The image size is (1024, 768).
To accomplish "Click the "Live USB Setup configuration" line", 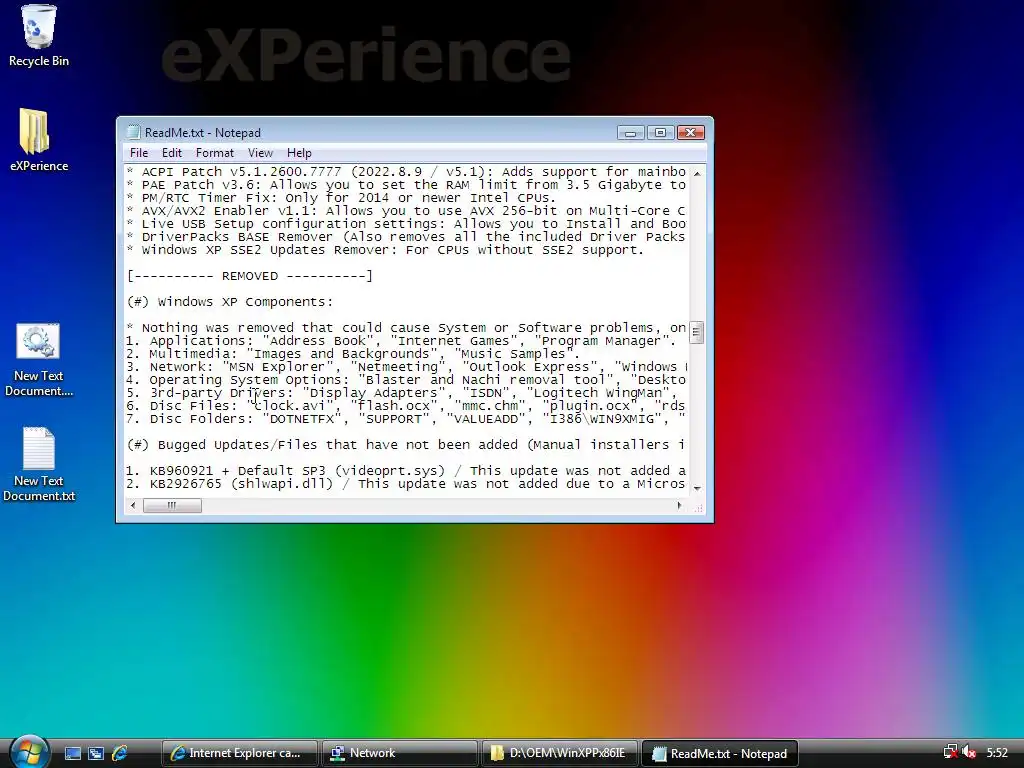I will pos(406,224).
